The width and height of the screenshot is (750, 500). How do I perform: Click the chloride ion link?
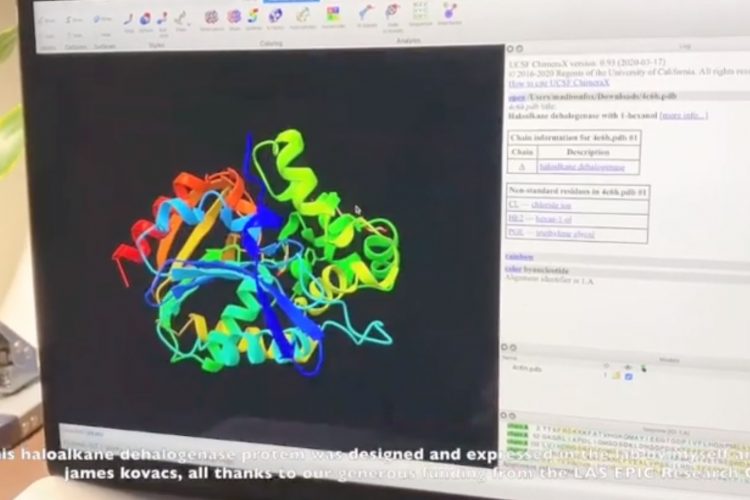(551, 205)
